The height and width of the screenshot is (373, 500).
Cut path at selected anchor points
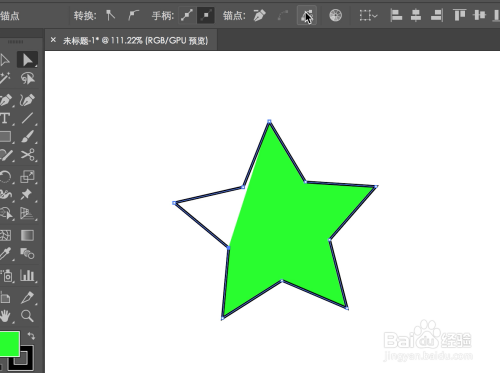[306, 15]
